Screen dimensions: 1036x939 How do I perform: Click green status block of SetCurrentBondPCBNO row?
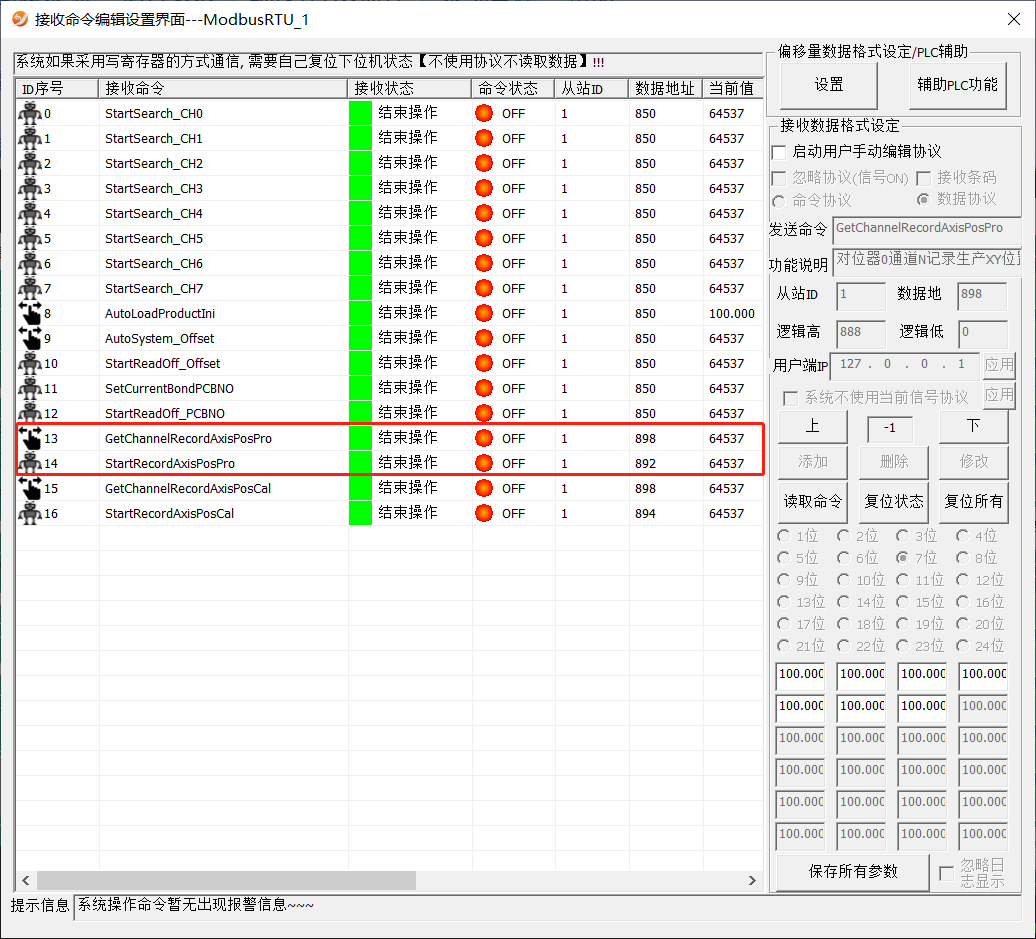[x=360, y=388]
